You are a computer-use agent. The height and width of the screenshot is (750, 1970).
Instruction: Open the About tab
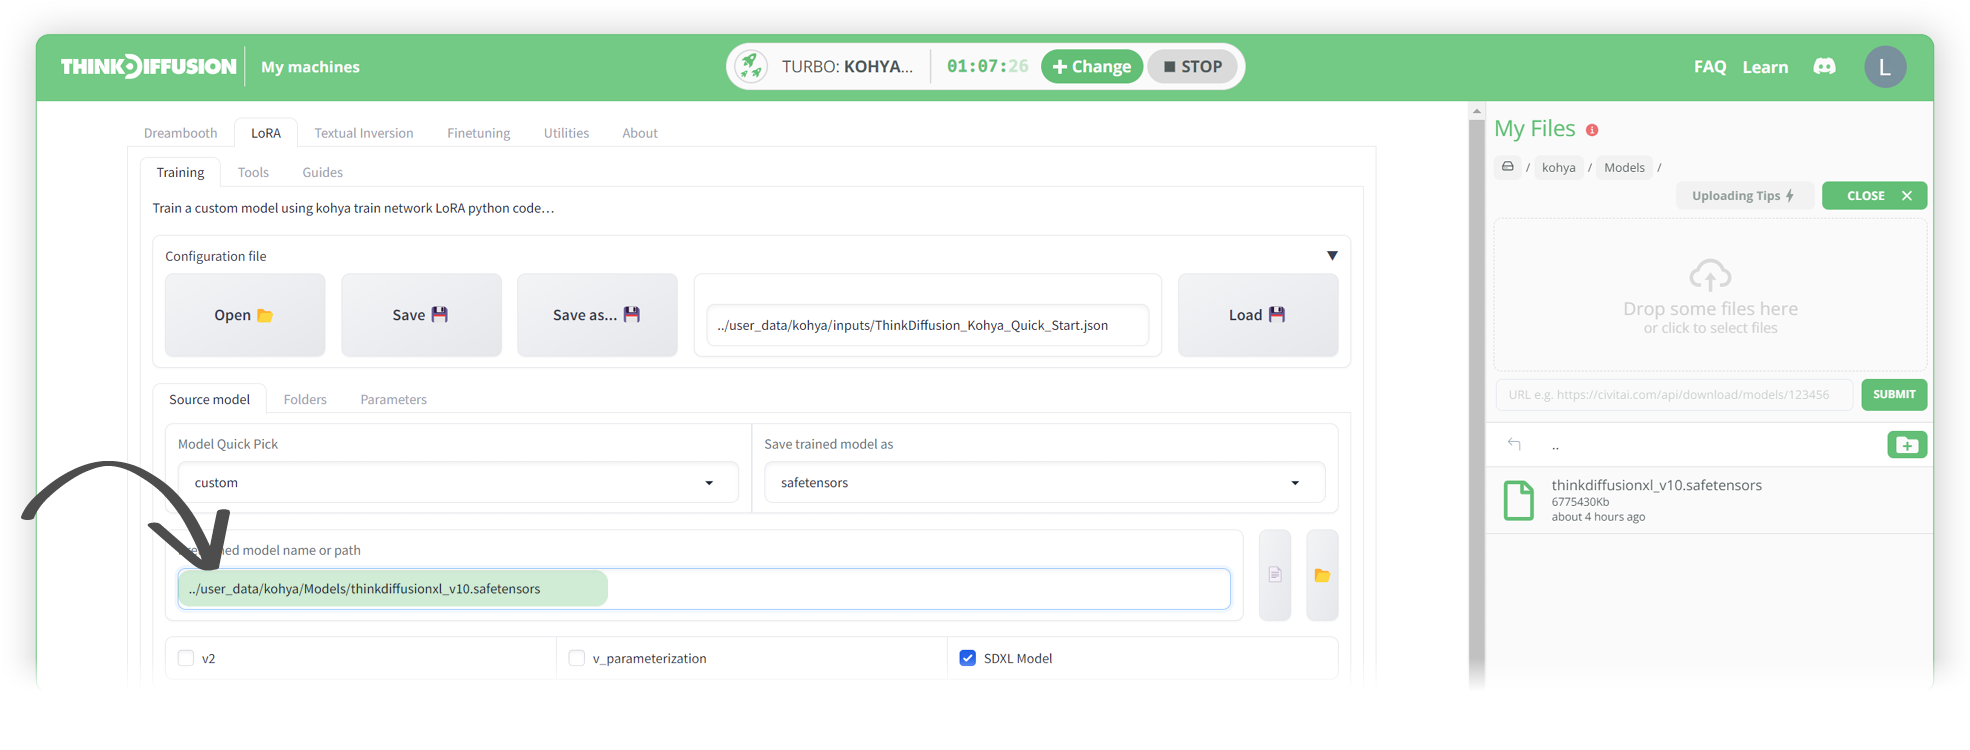pos(640,133)
